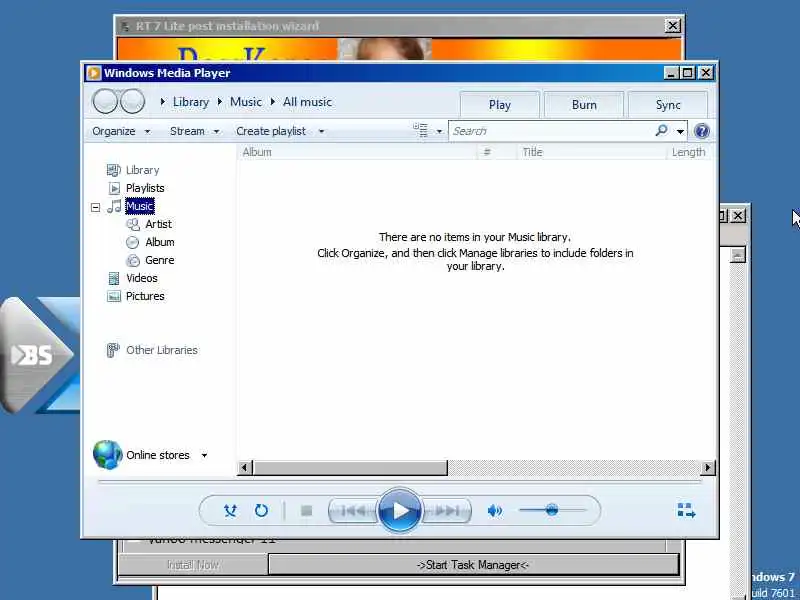The height and width of the screenshot is (600, 800).
Task: Collapse the Music tree node
Action: point(95,207)
